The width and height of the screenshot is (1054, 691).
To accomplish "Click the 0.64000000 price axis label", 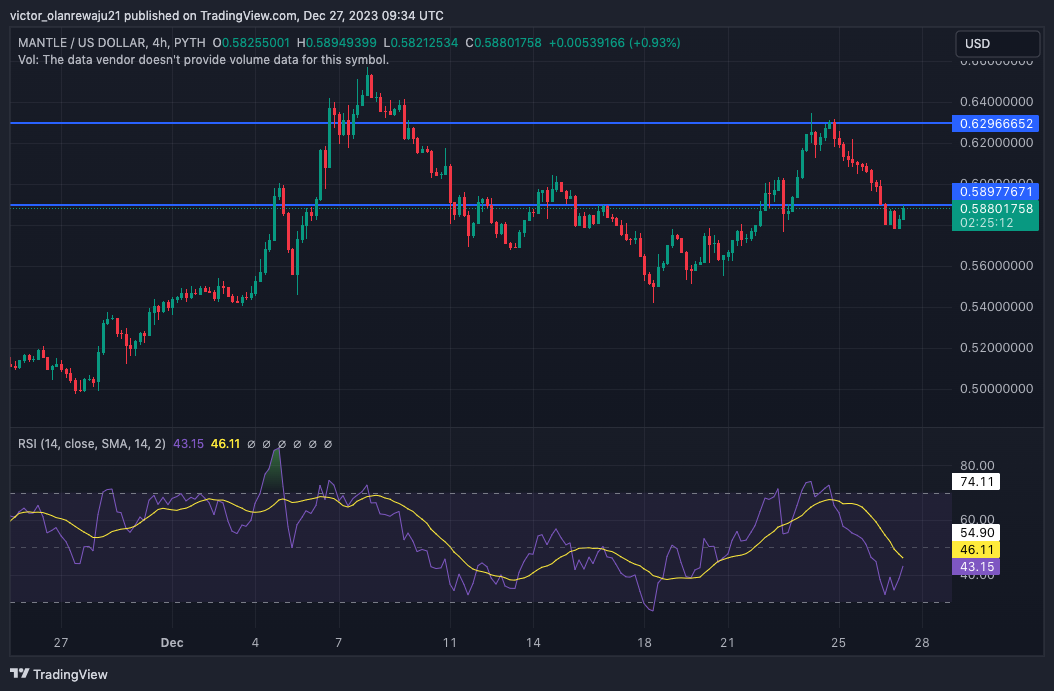I will (996, 101).
